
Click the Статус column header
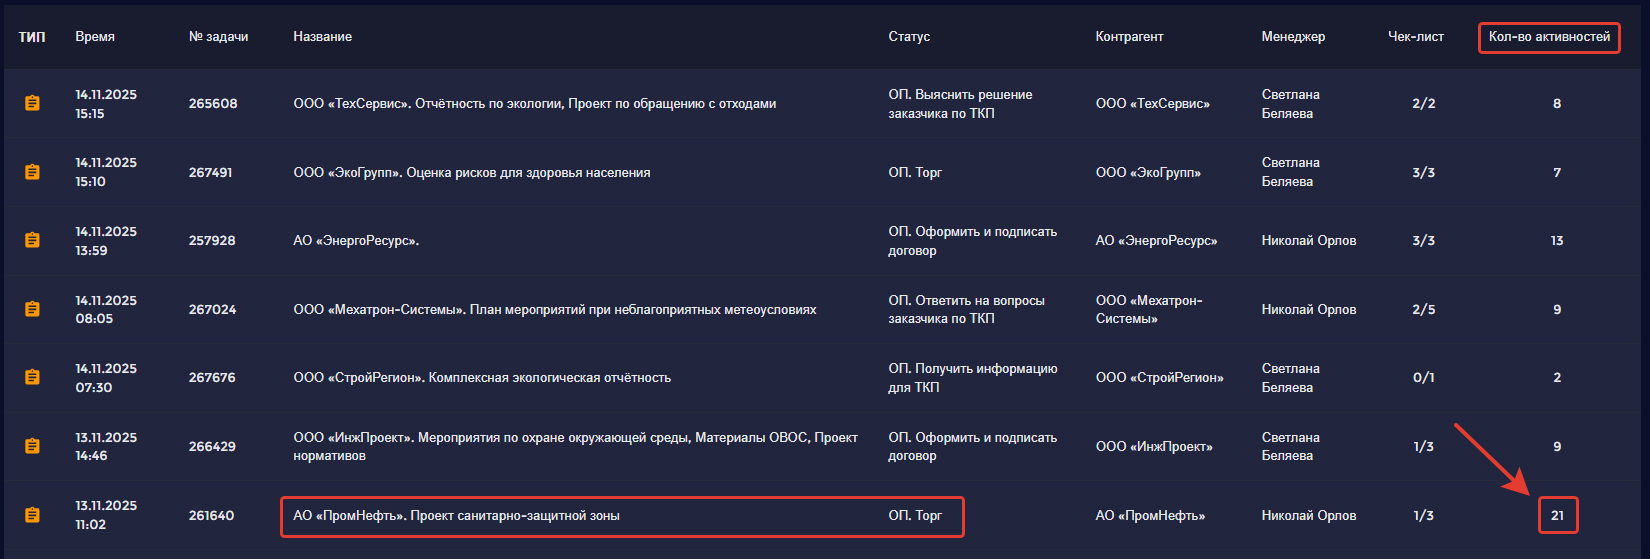pyautogui.click(x=909, y=37)
